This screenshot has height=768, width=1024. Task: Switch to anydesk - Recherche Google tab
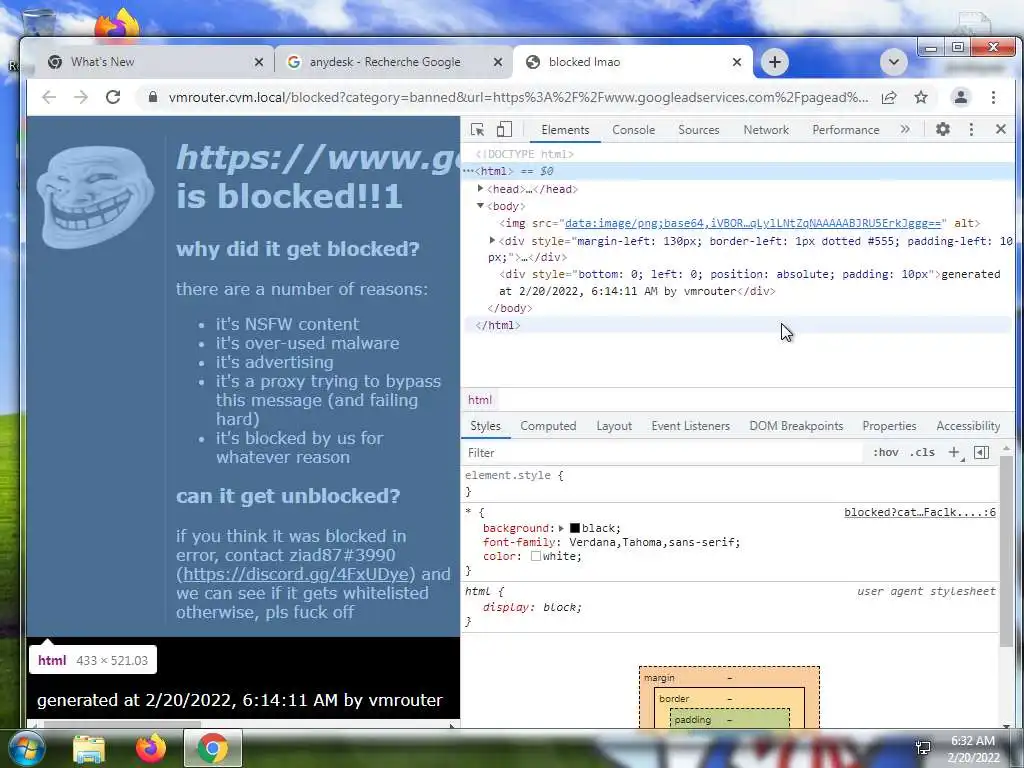click(392, 62)
